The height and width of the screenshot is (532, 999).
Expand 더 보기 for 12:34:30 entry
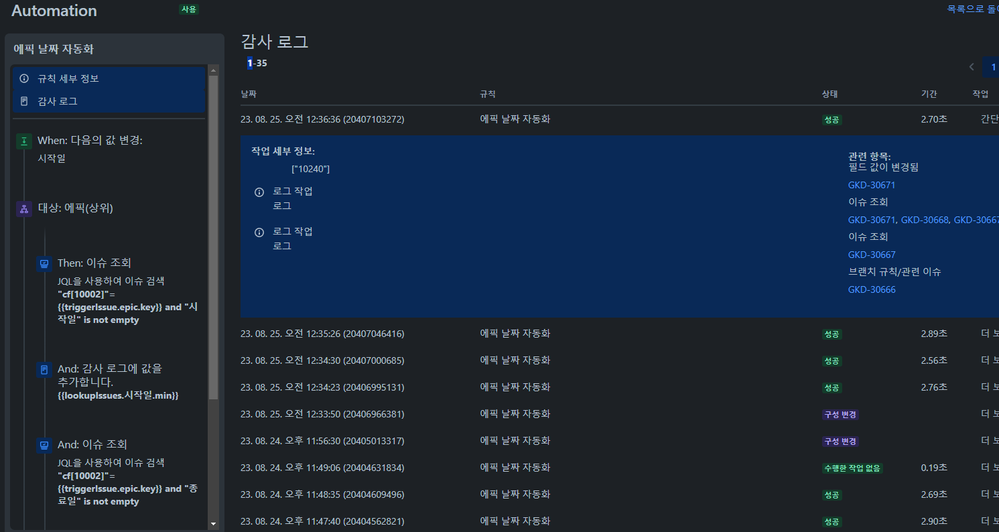(989, 361)
